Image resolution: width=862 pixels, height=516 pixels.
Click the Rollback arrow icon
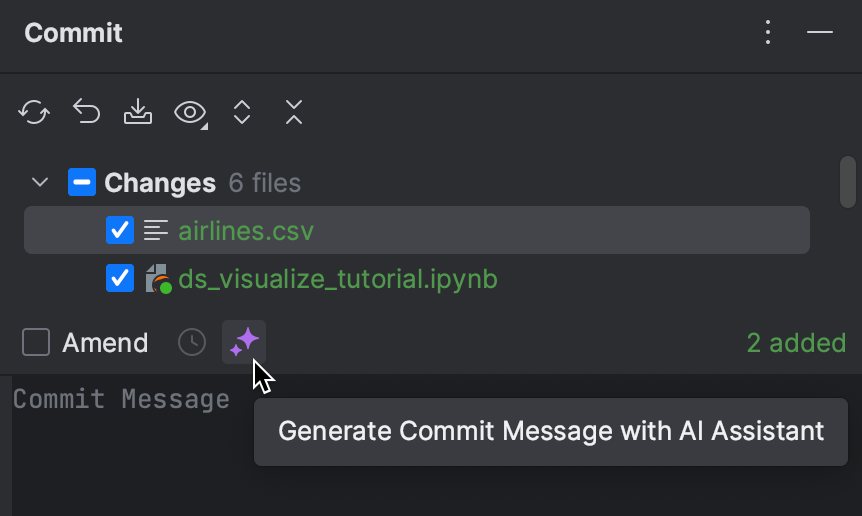(x=86, y=112)
